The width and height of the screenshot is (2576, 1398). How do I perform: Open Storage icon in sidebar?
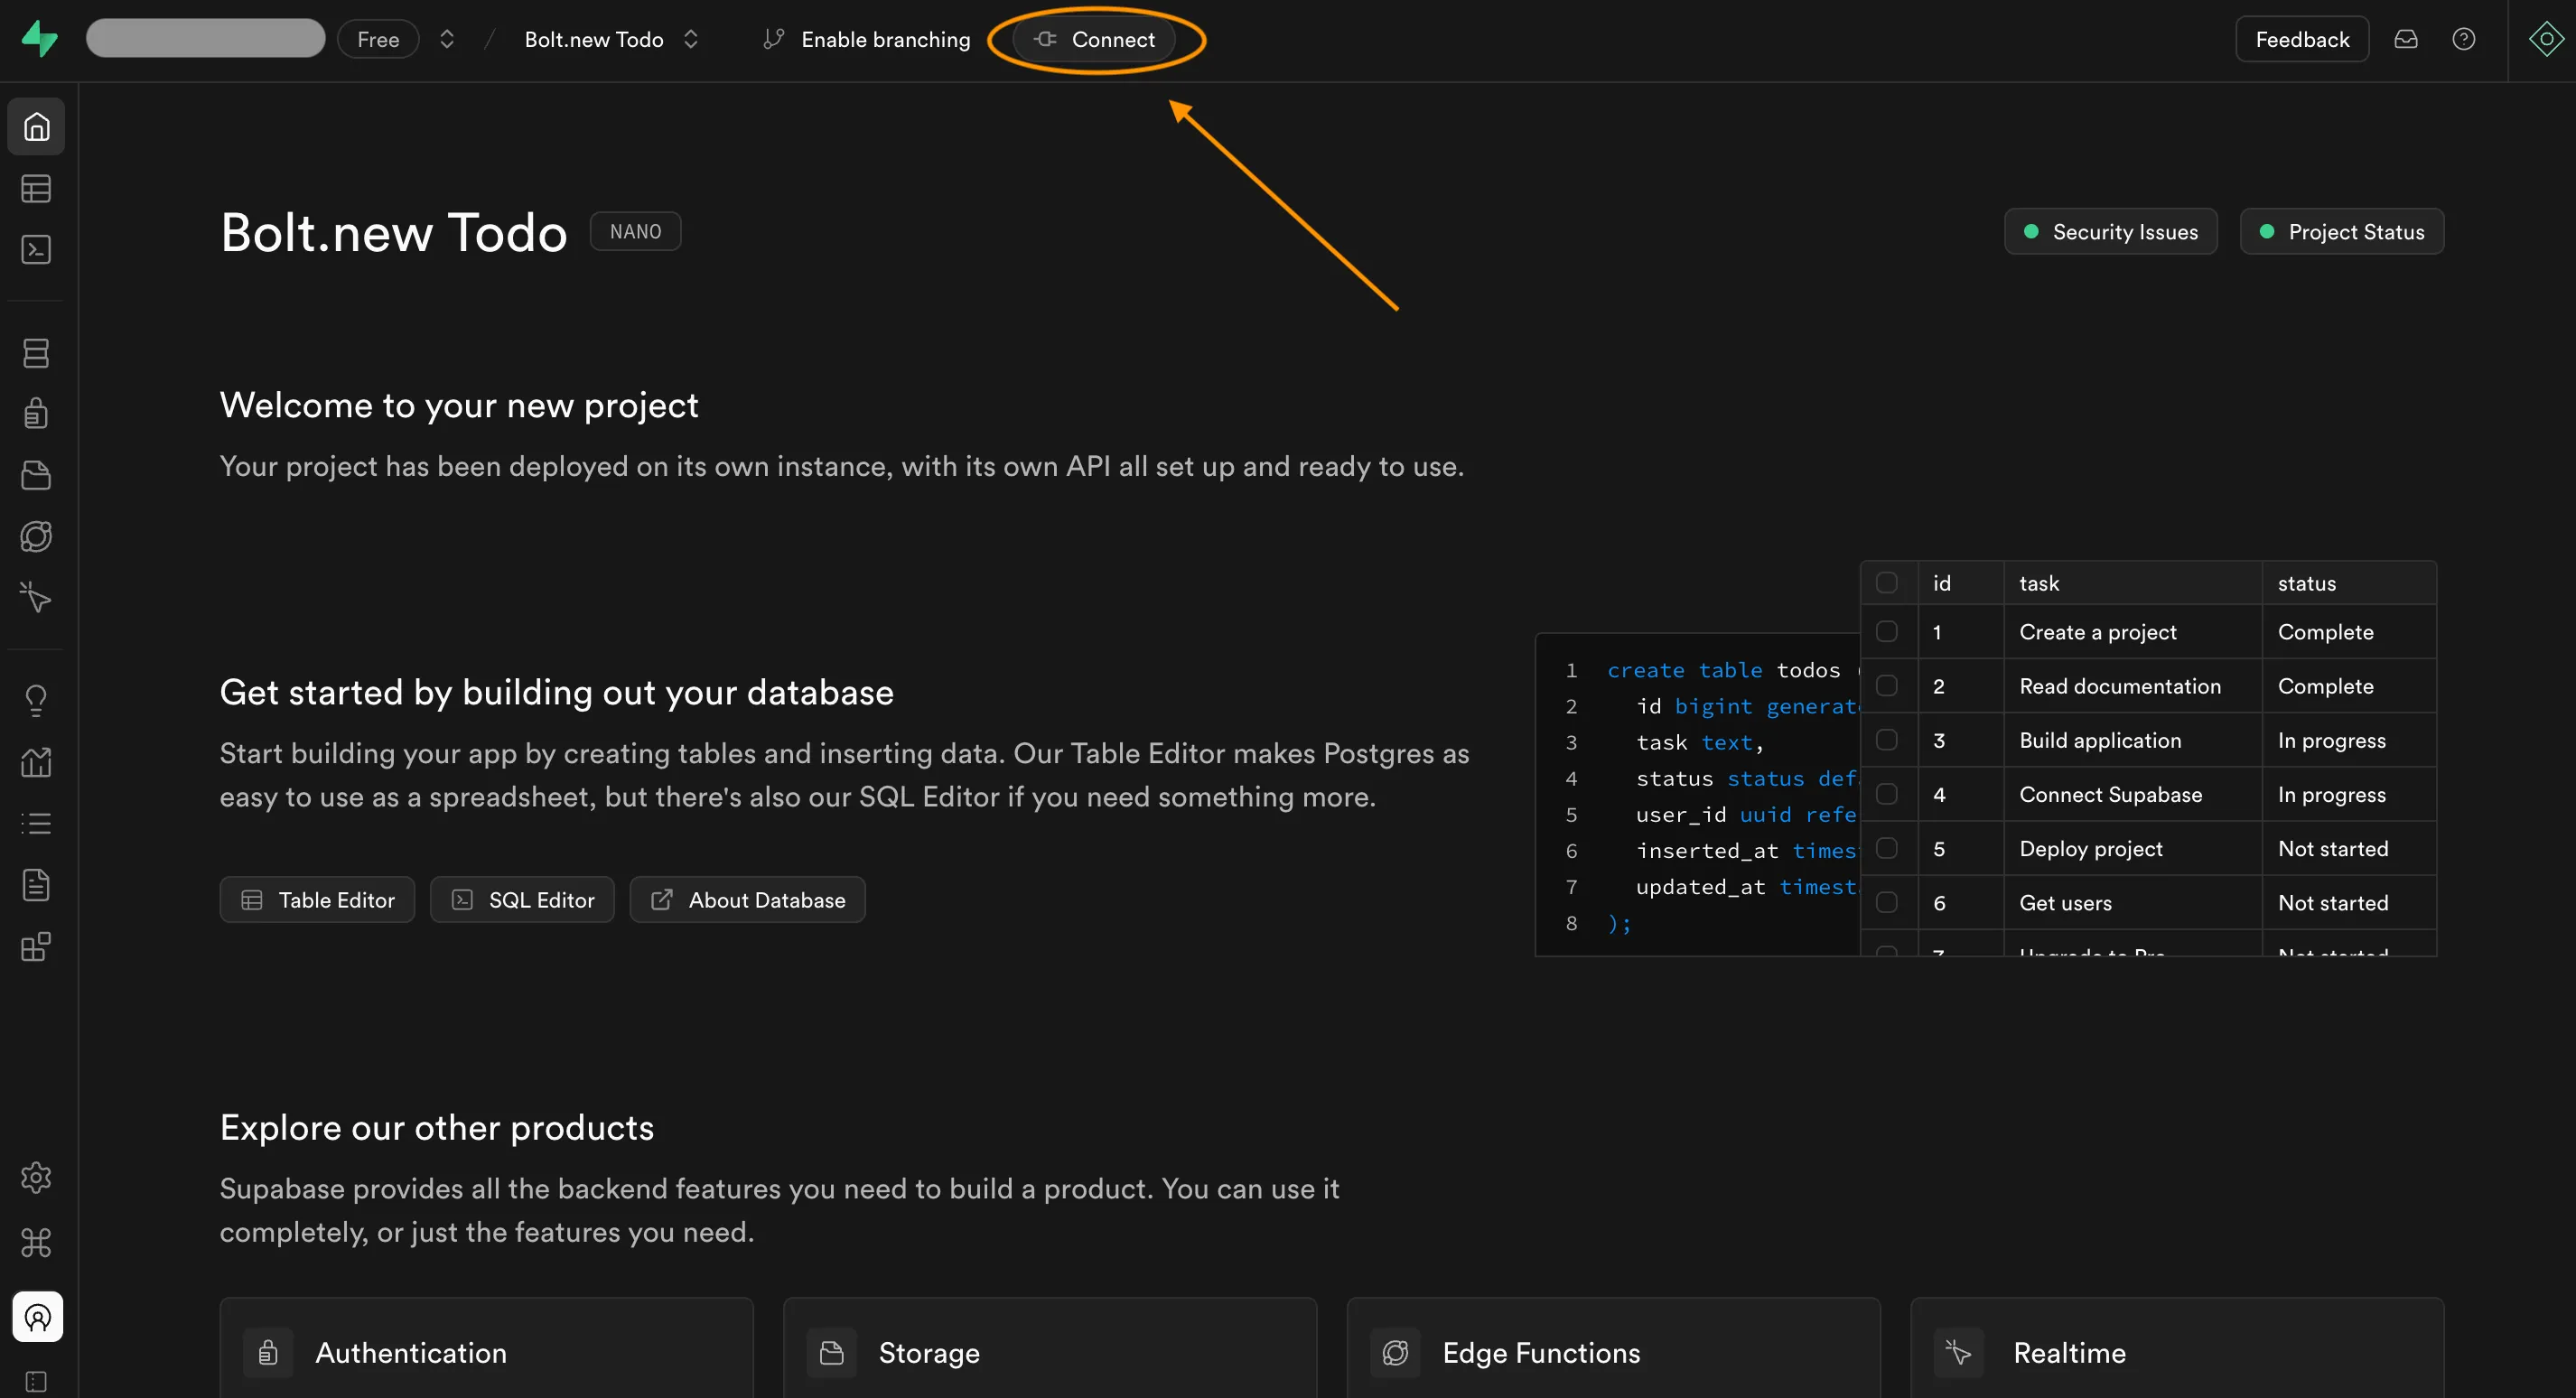tap(36, 475)
